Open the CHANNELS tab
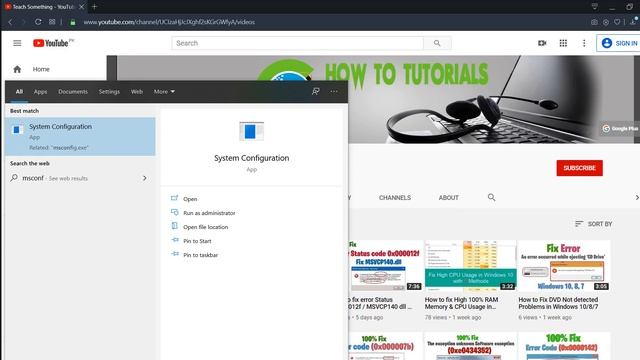 click(x=395, y=198)
